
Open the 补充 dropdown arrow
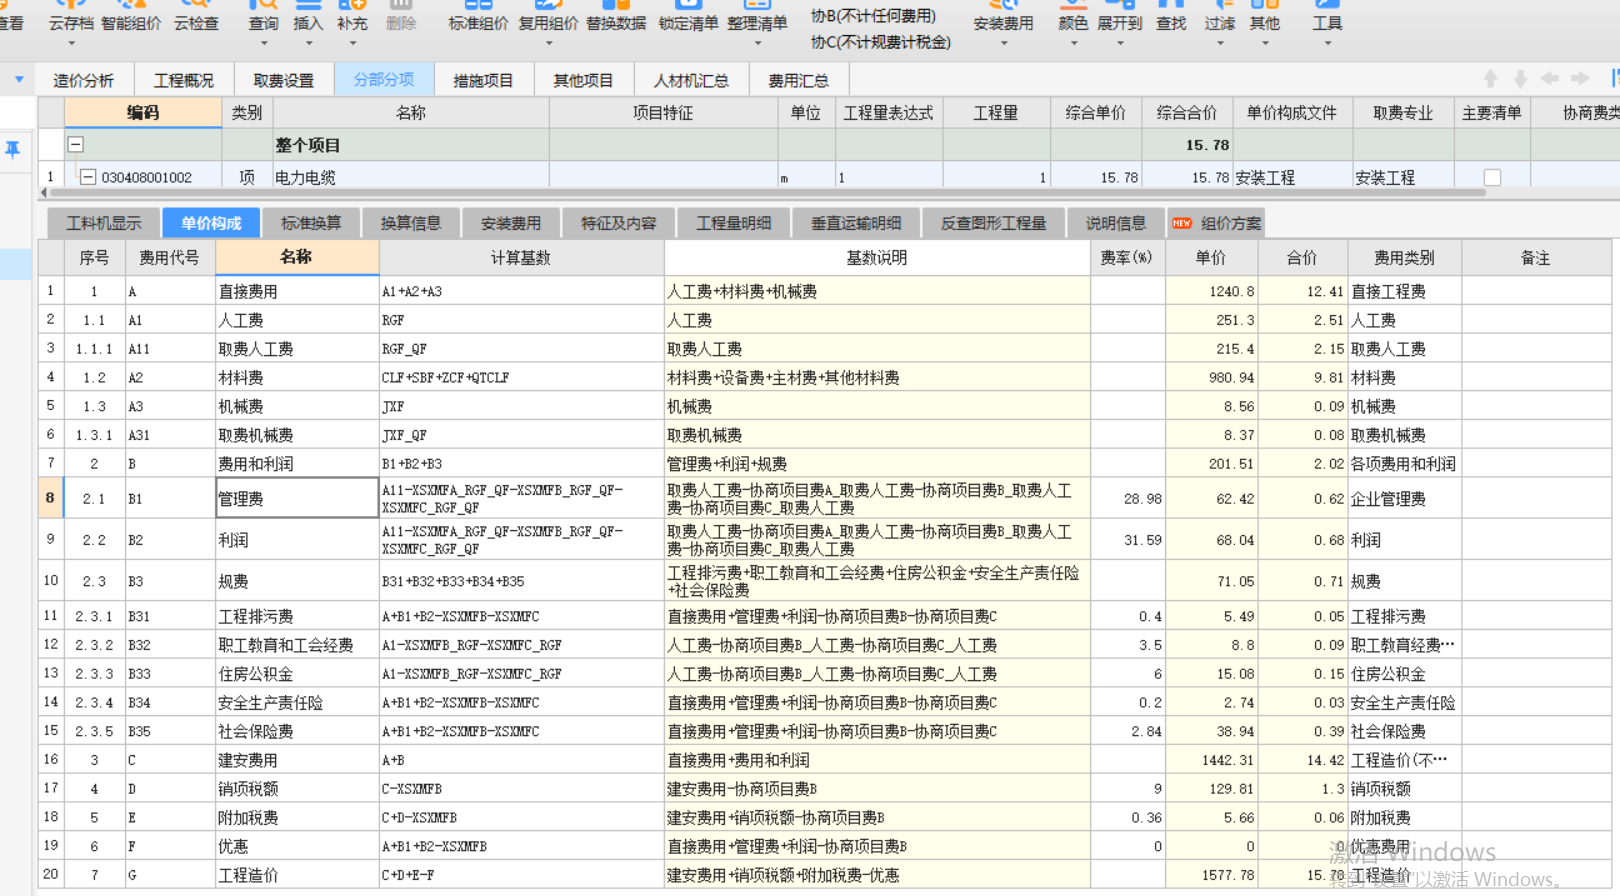(x=352, y=43)
